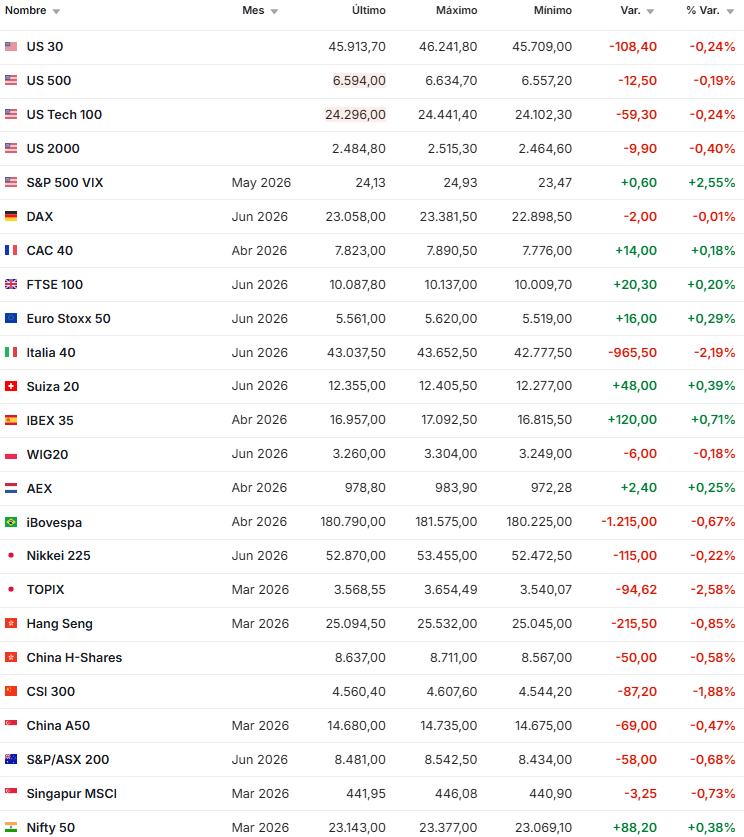
Task: Click the Hong Kong flag next to Hang Seng
Action: (12, 623)
